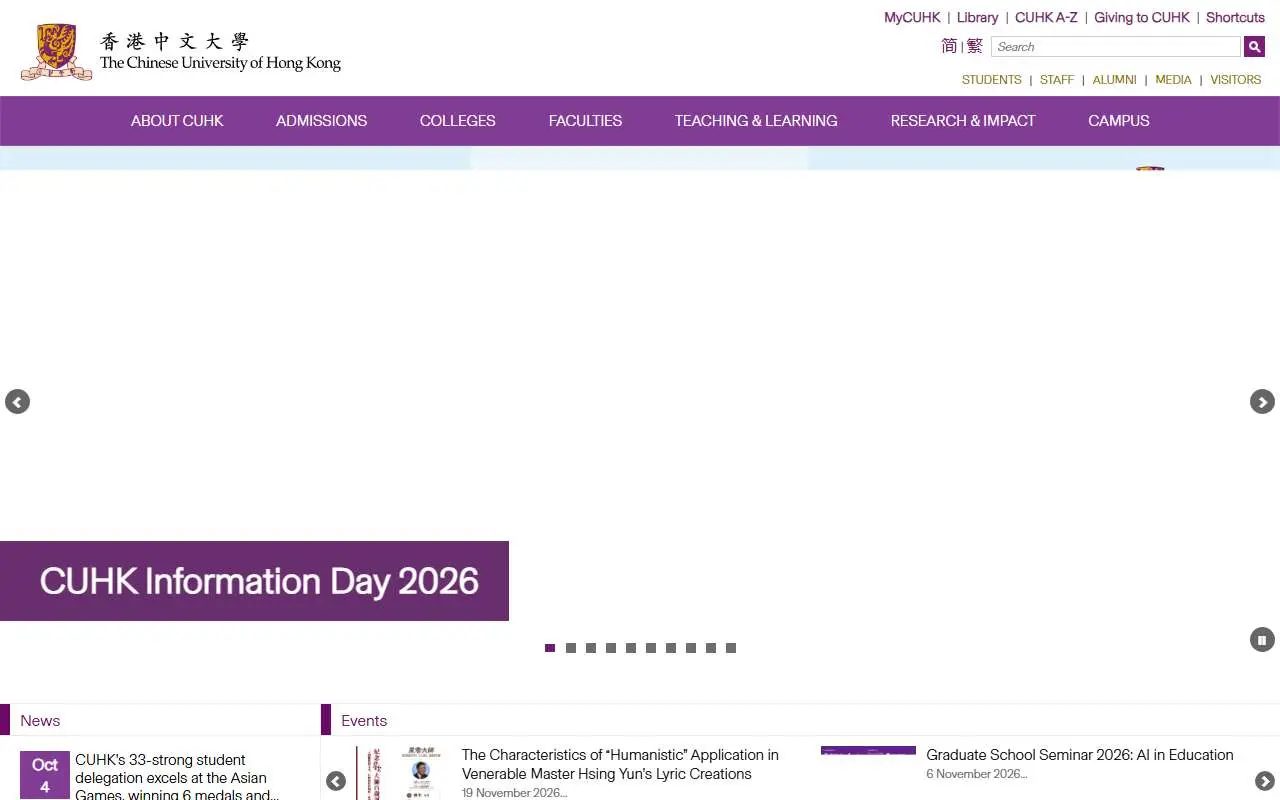This screenshot has width=1280, height=800.
Task: Select the seventh slide indicator dot
Action: coord(671,648)
